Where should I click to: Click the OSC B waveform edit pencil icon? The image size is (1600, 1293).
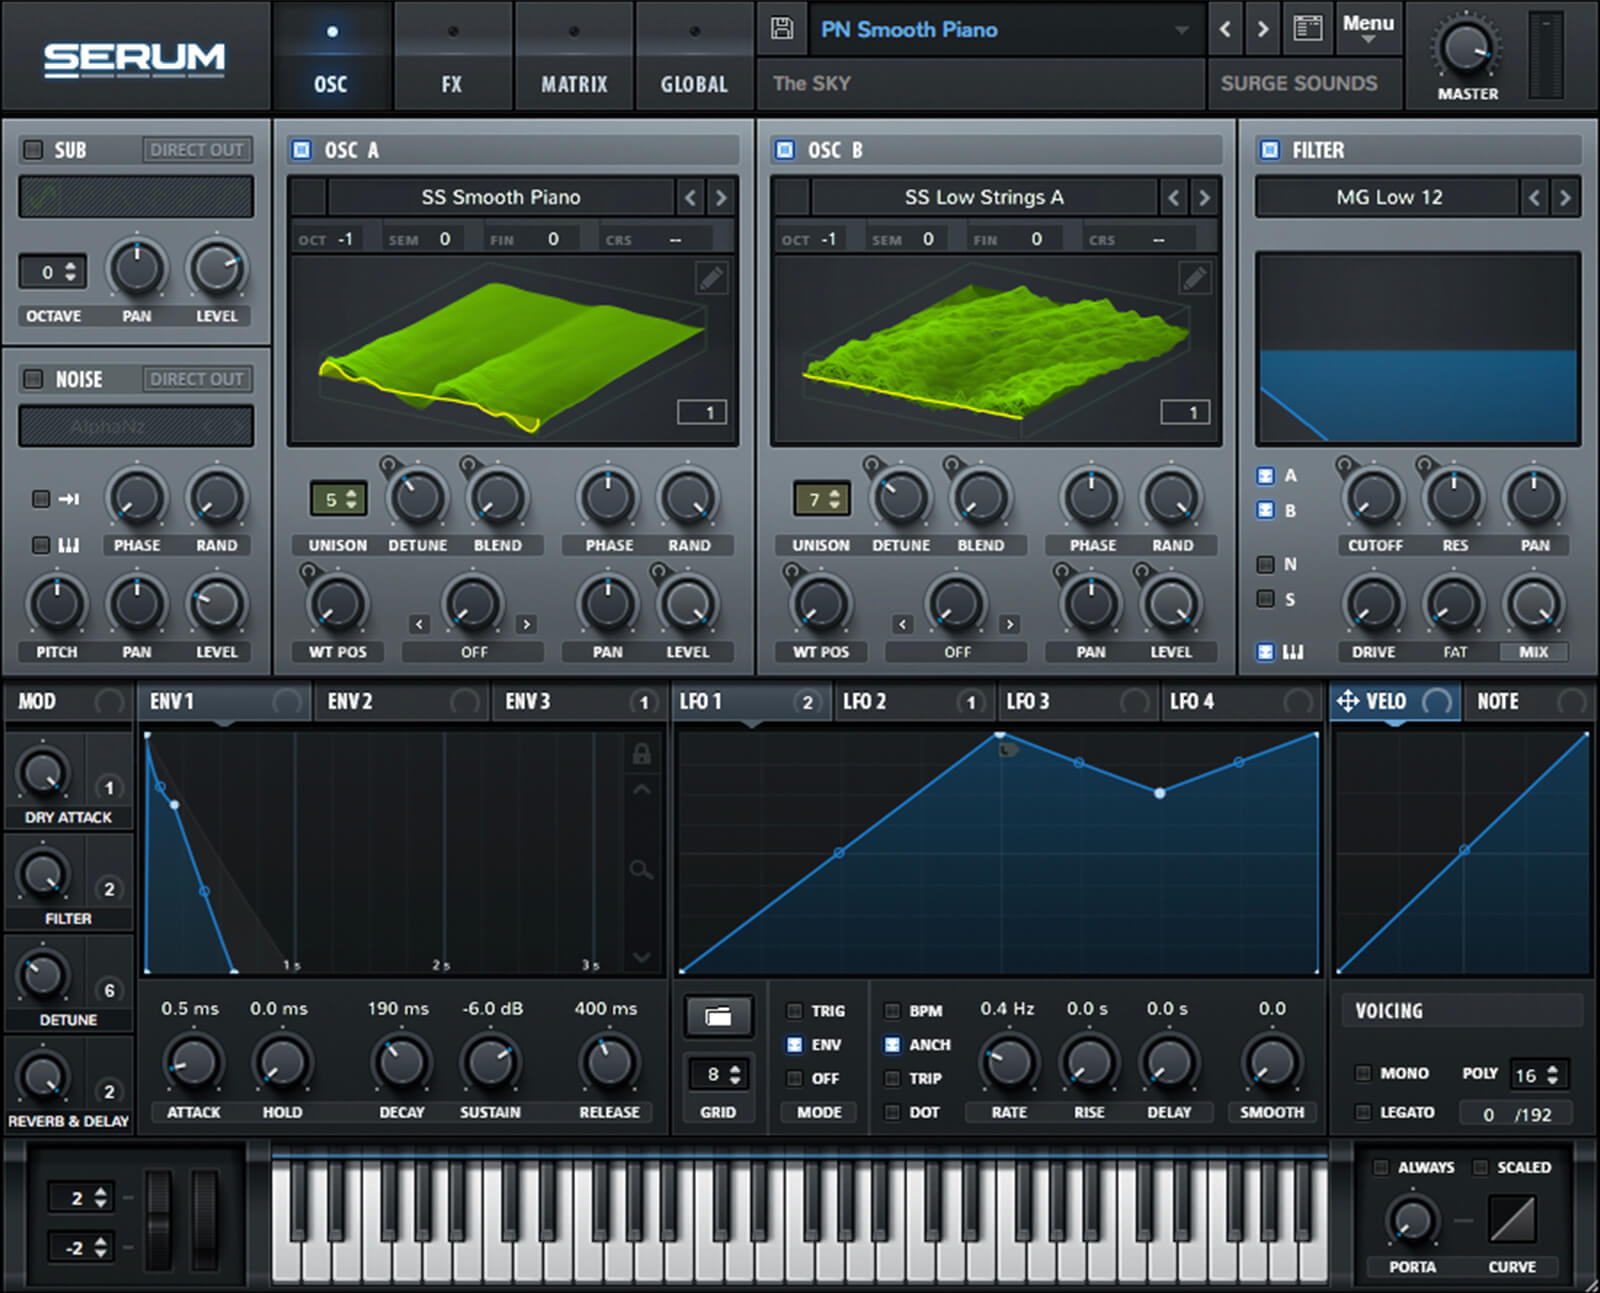coord(1194,278)
